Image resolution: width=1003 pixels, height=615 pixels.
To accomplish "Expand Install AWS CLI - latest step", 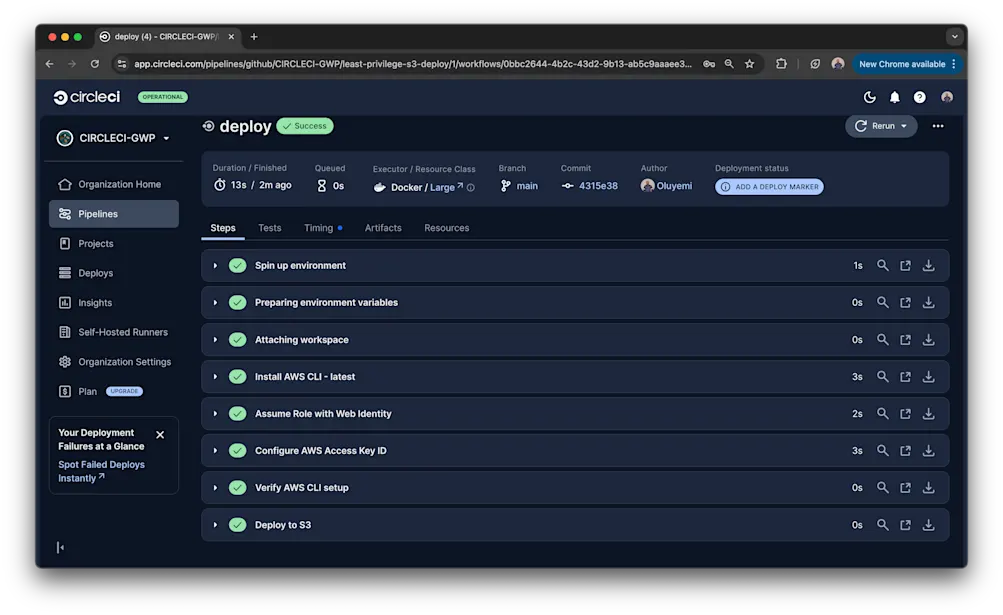I will coord(215,377).
